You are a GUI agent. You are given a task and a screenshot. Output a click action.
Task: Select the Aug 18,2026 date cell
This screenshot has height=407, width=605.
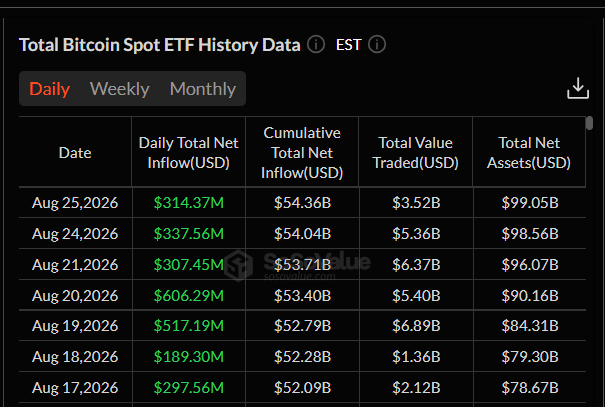(75, 356)
